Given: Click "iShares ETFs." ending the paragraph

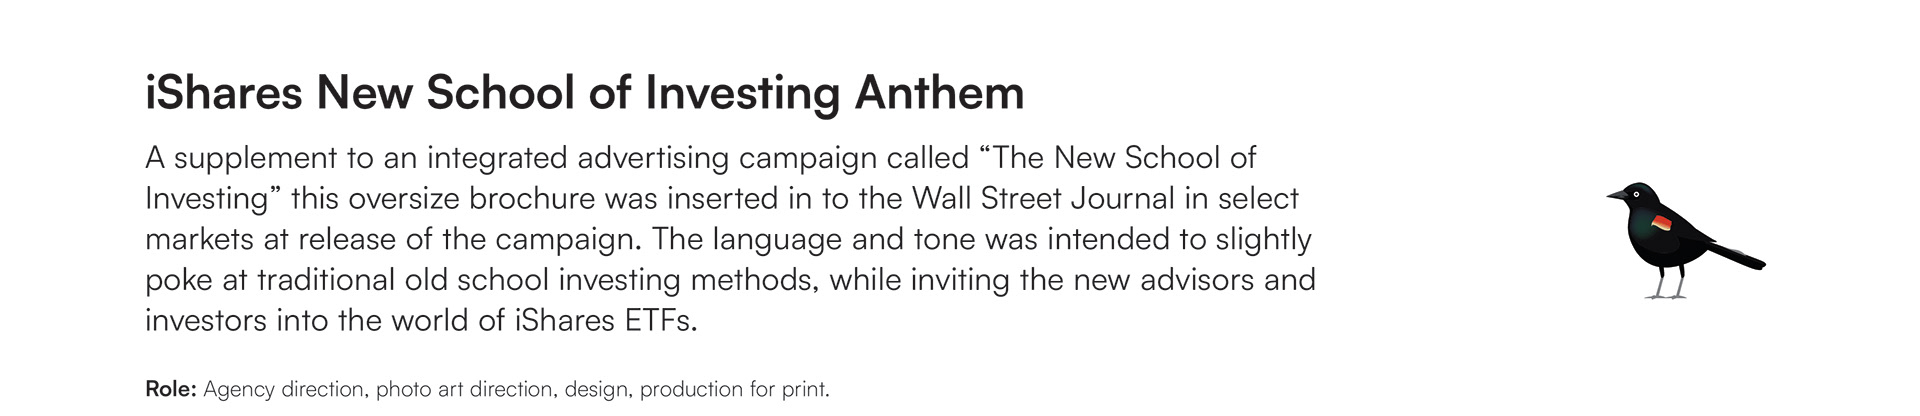Looking at the screenshot, I should tap(605, 320).
